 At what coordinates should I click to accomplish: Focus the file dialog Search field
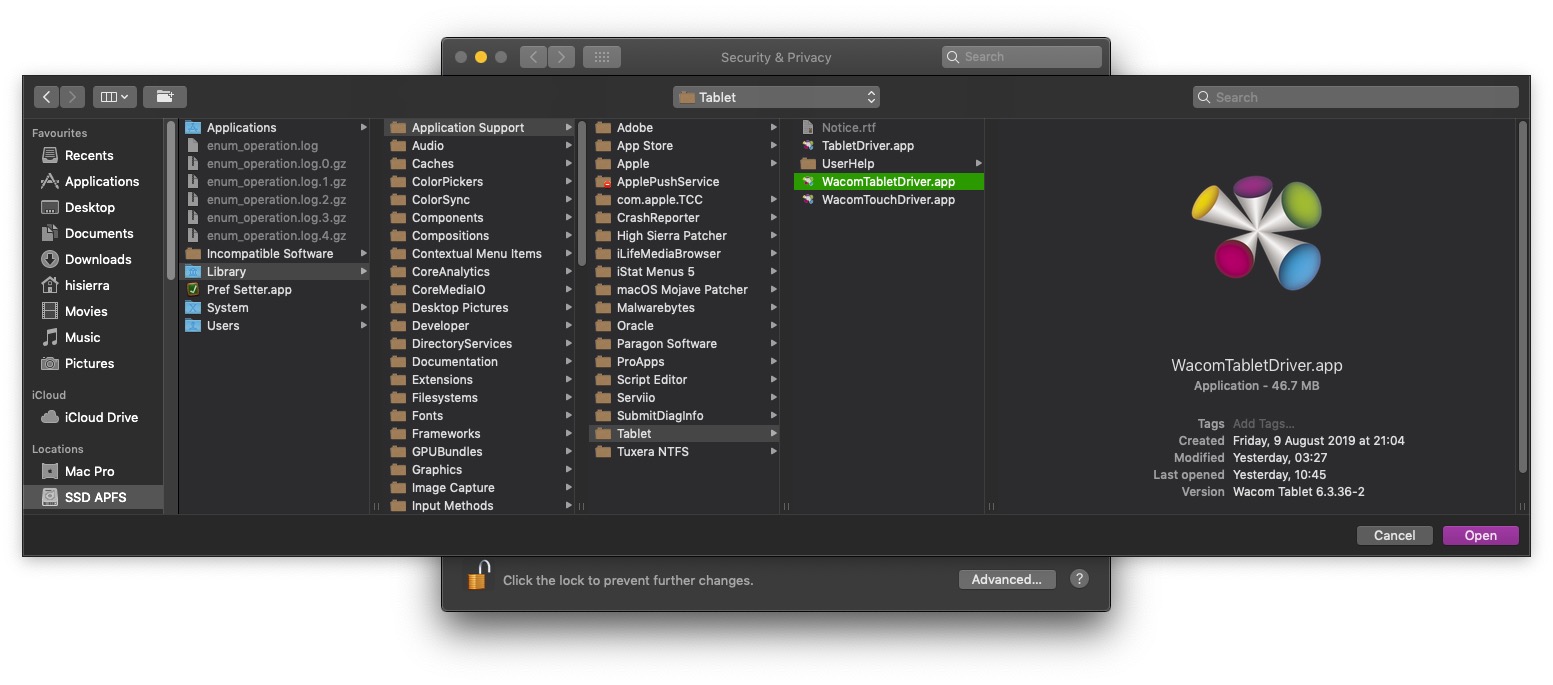1355,97
